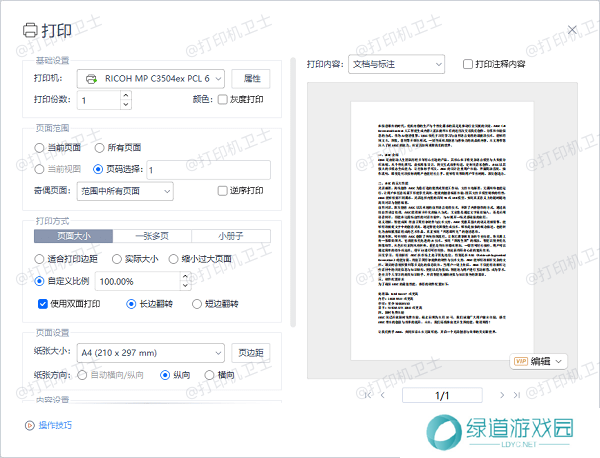The width and height of the screenshot is (600, 458).
Task: Switch to the 一张多页 tab
Action: (152, 236)
